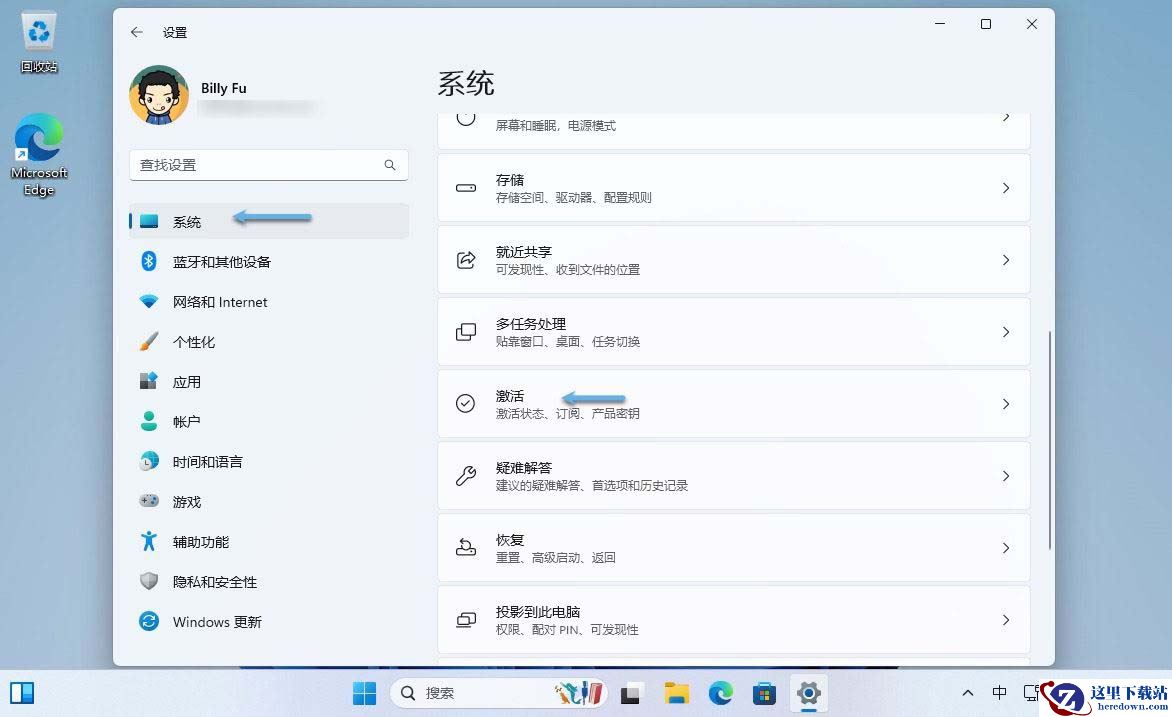The height and width of the screenshot is (717, 1172).
Task: Go back with the Settings back arrow
Action: point(136,32)
